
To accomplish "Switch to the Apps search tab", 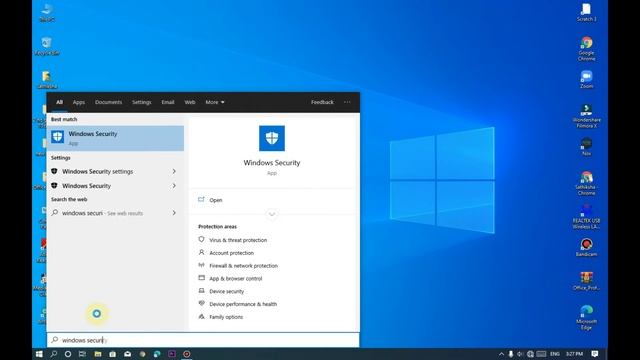I will pyautogui.click(x=79, y=102).
